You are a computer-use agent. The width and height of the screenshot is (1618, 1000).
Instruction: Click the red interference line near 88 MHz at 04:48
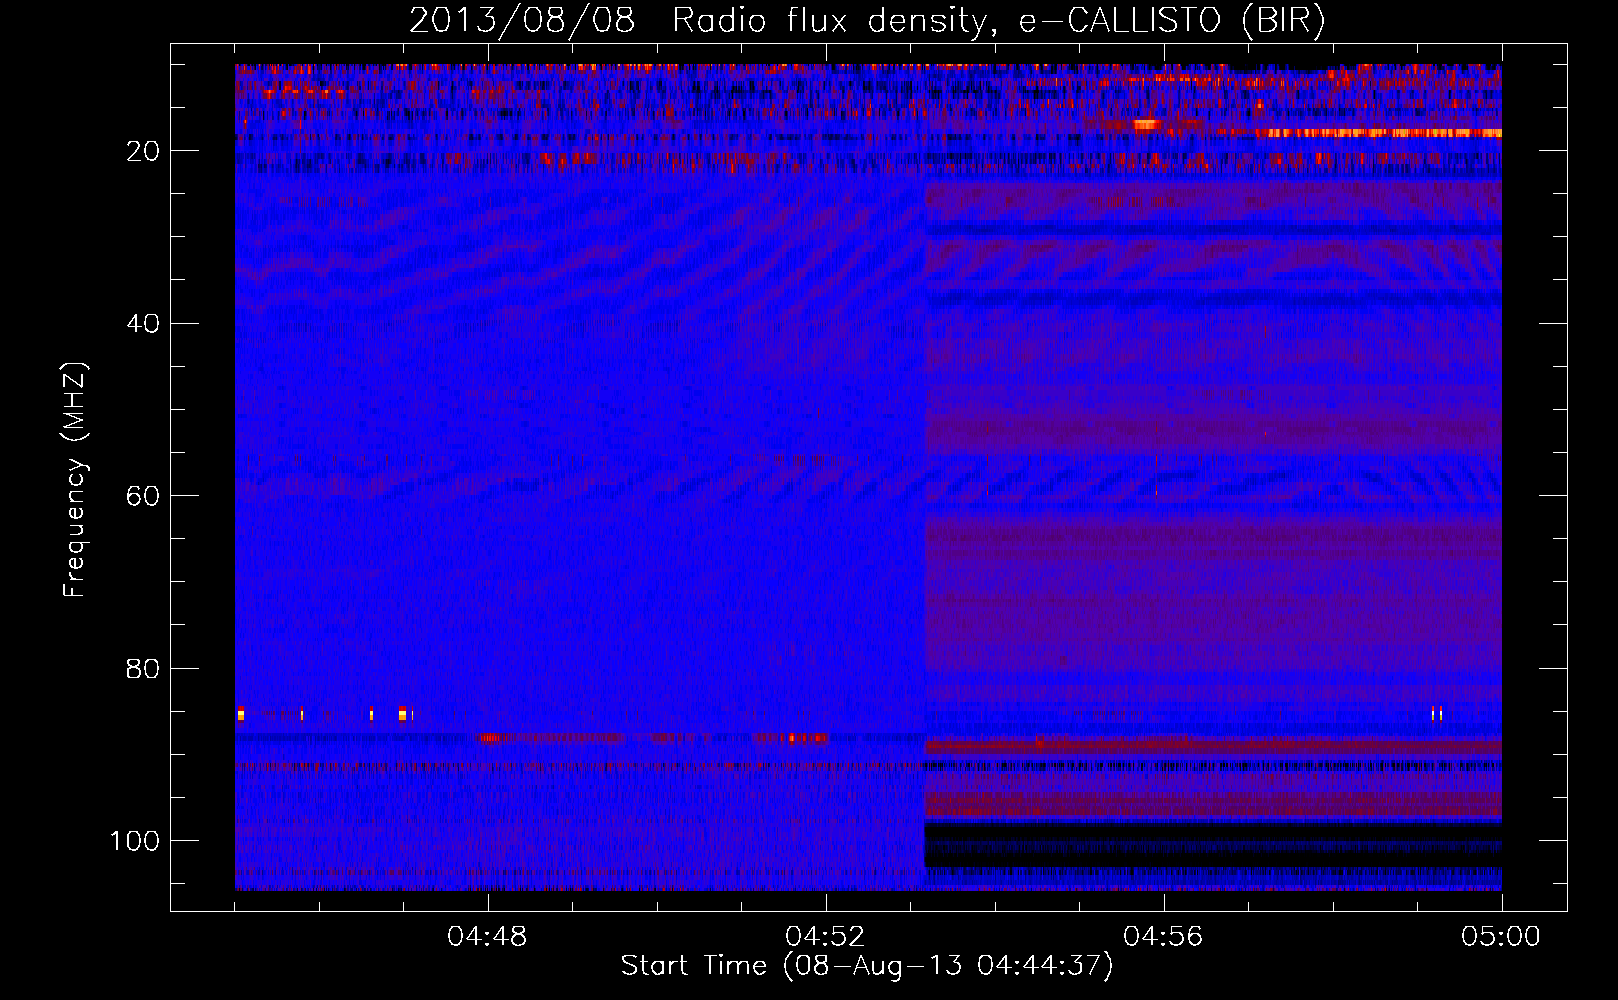coord(550,739)
